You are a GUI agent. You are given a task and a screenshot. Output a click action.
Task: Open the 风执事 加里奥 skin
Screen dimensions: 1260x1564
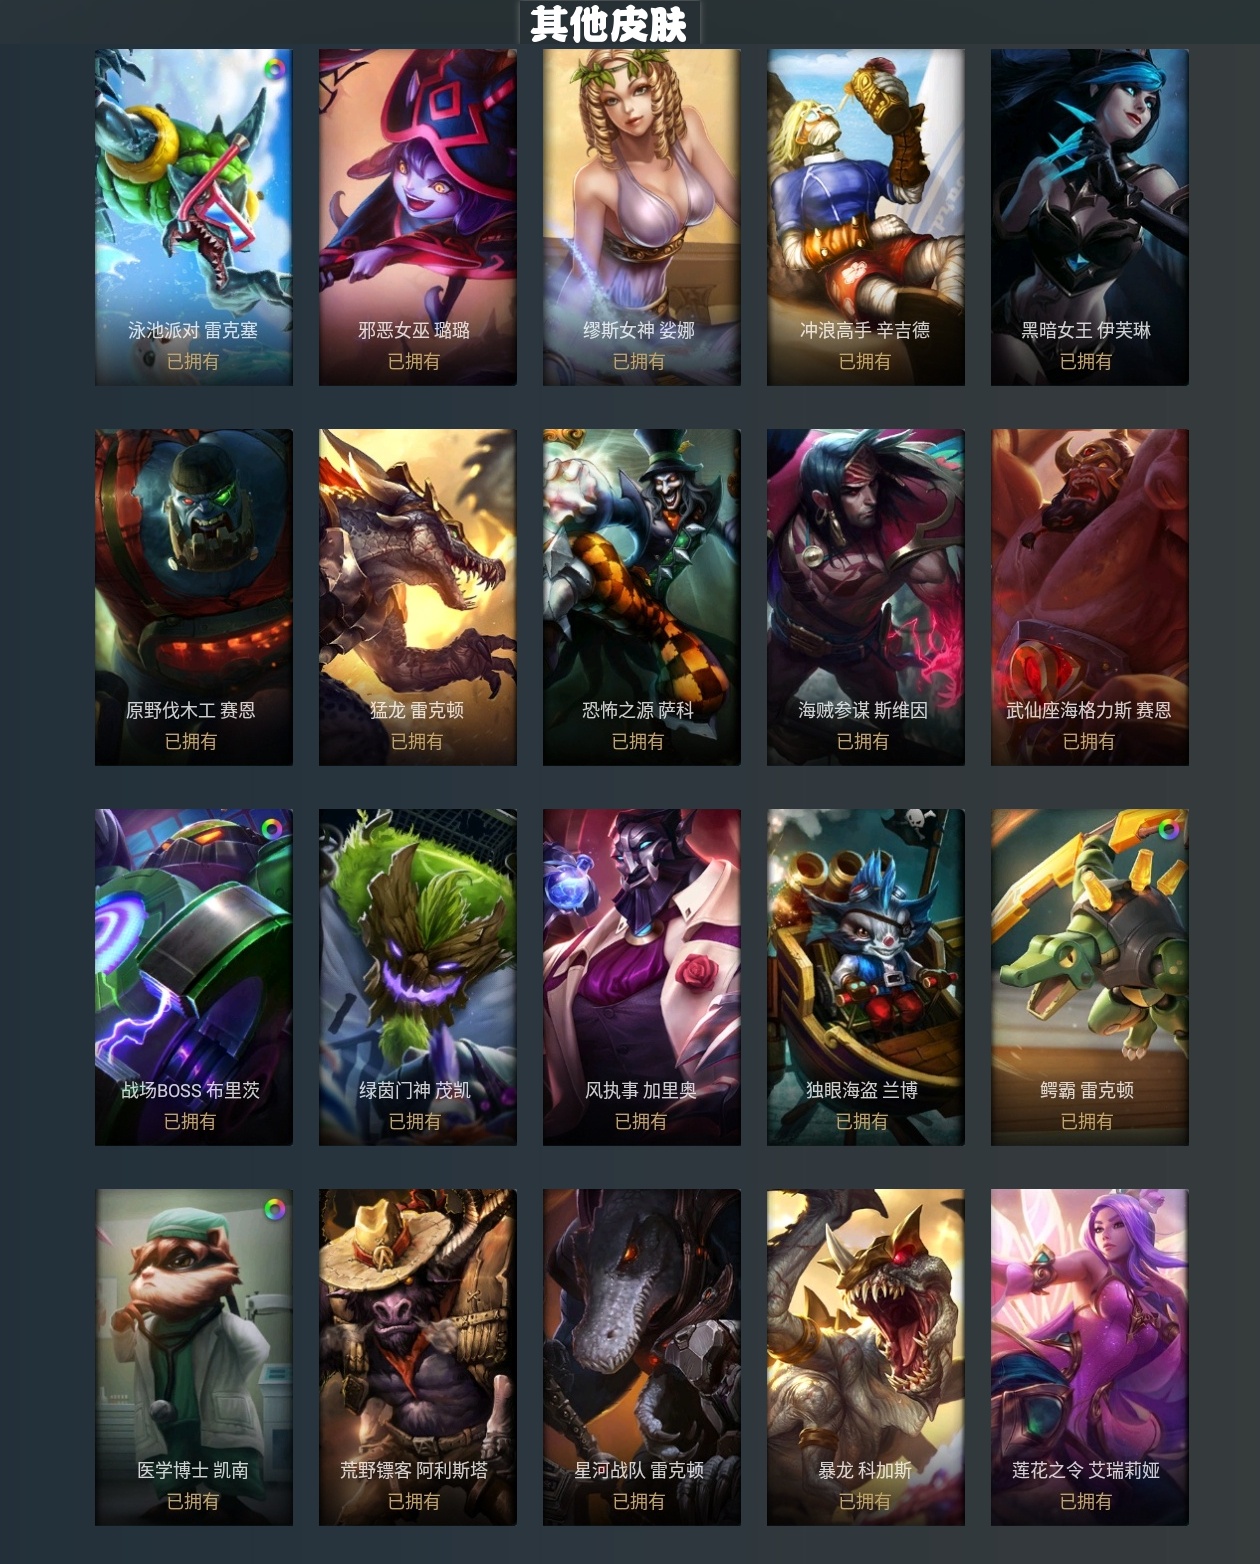pos(642,978)
